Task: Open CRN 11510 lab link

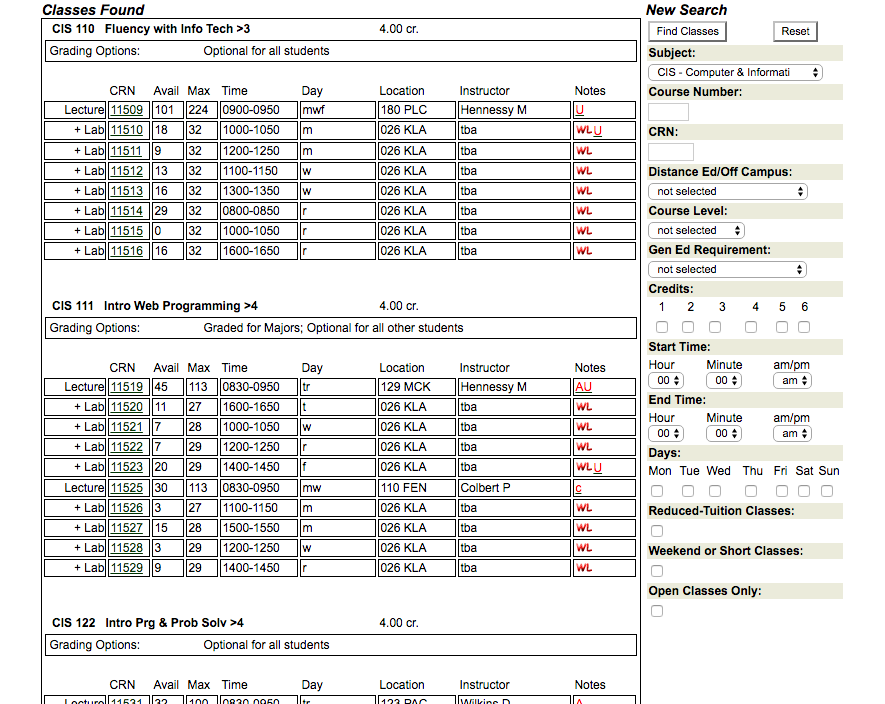Action: pos(127,130)
